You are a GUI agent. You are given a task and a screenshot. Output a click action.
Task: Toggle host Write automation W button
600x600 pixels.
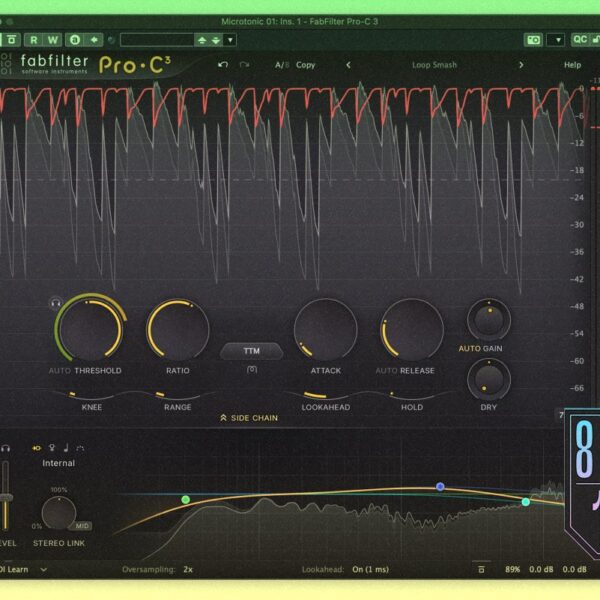[x=53, y=40]
